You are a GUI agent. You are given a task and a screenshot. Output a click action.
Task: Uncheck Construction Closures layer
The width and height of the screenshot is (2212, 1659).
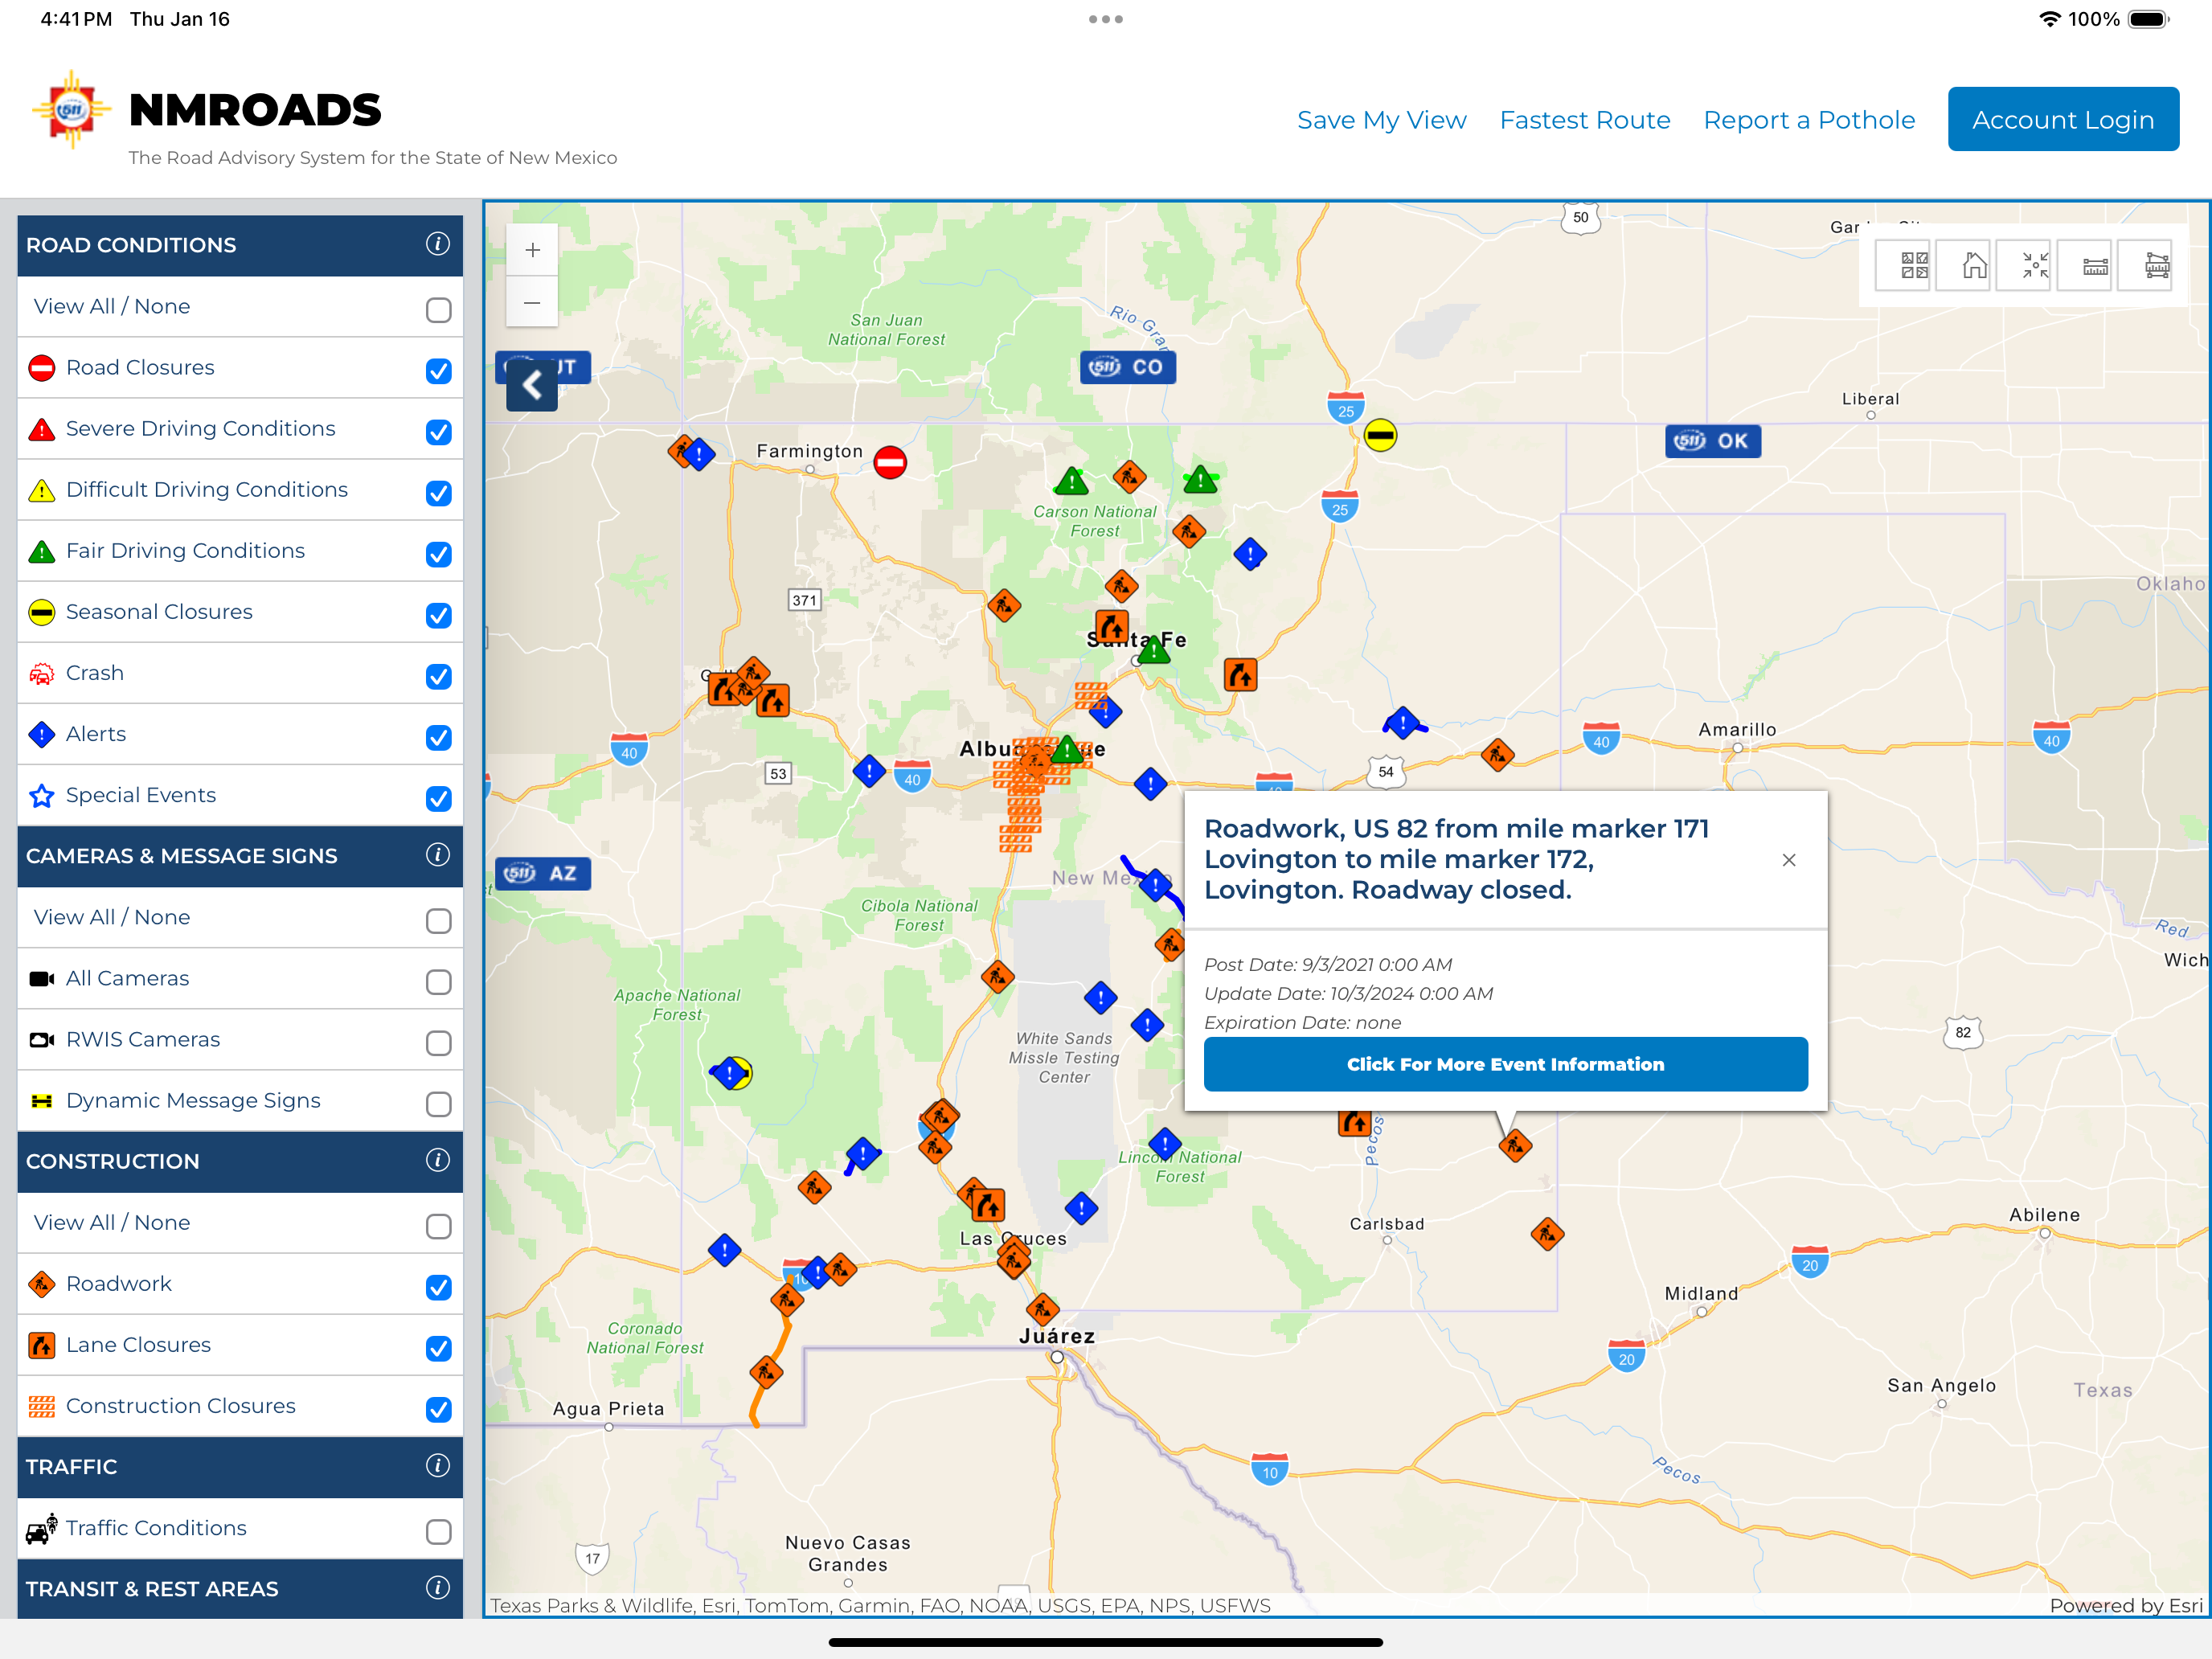click(438, 1409)
